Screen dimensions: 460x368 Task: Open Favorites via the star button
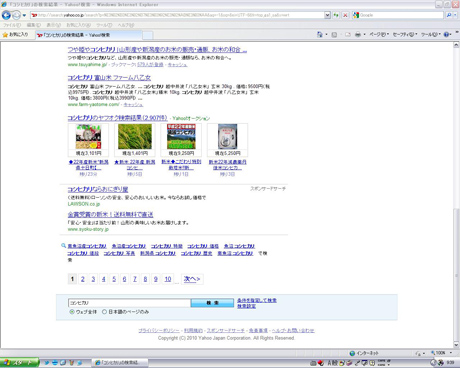pos(15,35)
